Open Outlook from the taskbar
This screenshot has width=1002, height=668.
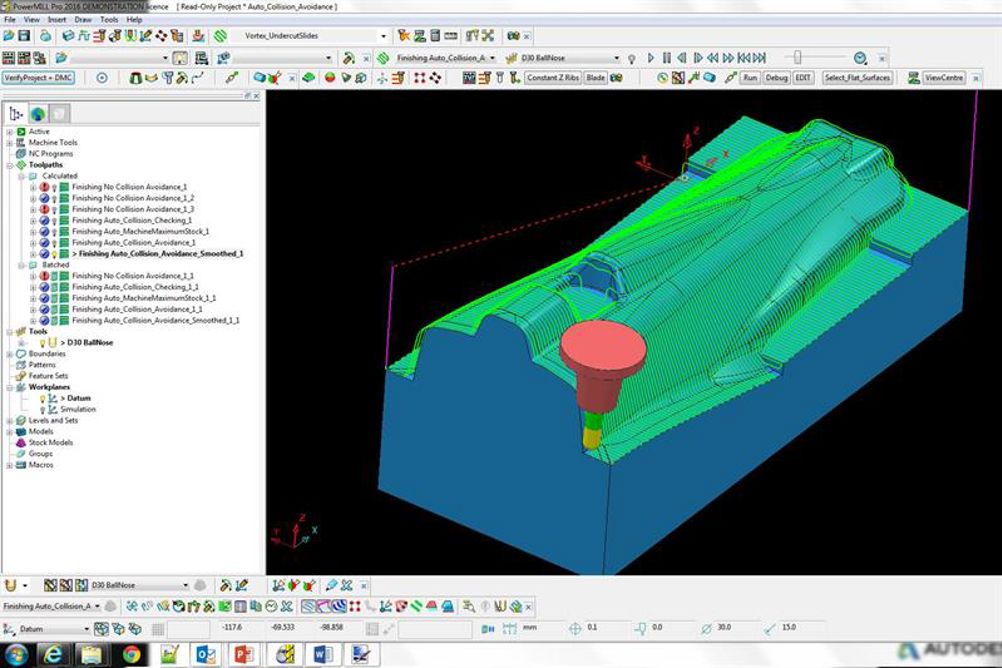pyautogui.click(x=206, y=655)
